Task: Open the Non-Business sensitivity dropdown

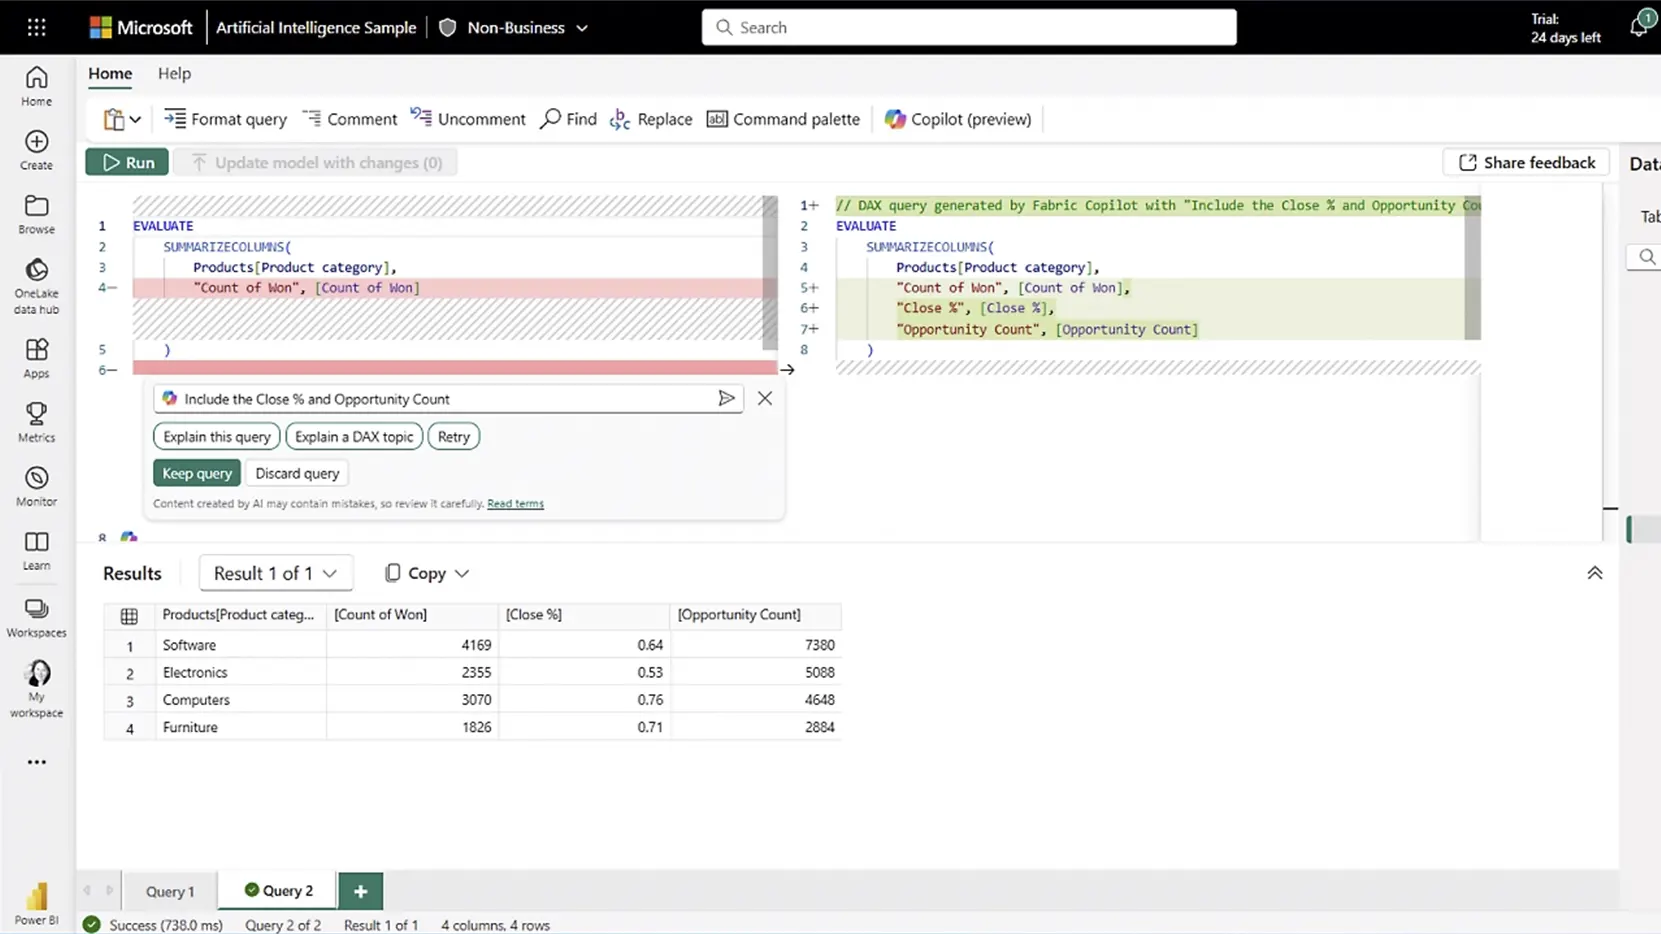Action: pyautogui.click(x=513, y=27)
